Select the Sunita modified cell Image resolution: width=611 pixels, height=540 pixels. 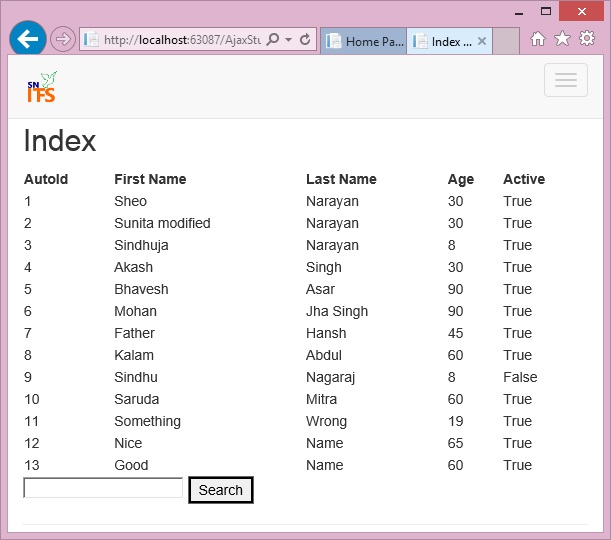click(162, 223)
